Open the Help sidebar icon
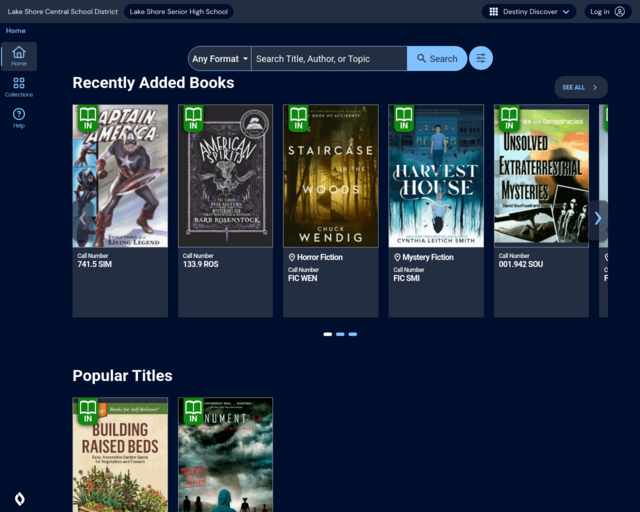 [x=19, y=118]
